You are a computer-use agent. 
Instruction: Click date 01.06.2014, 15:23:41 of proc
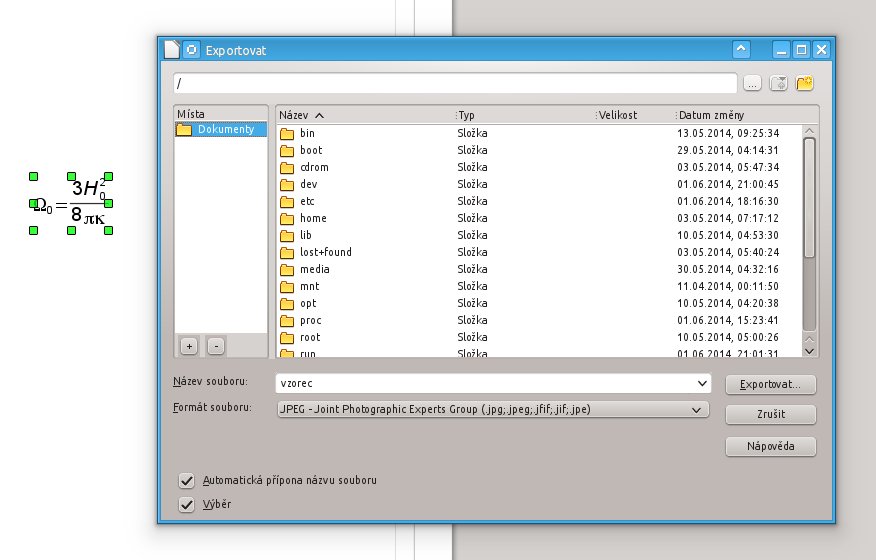click(728, 321)
